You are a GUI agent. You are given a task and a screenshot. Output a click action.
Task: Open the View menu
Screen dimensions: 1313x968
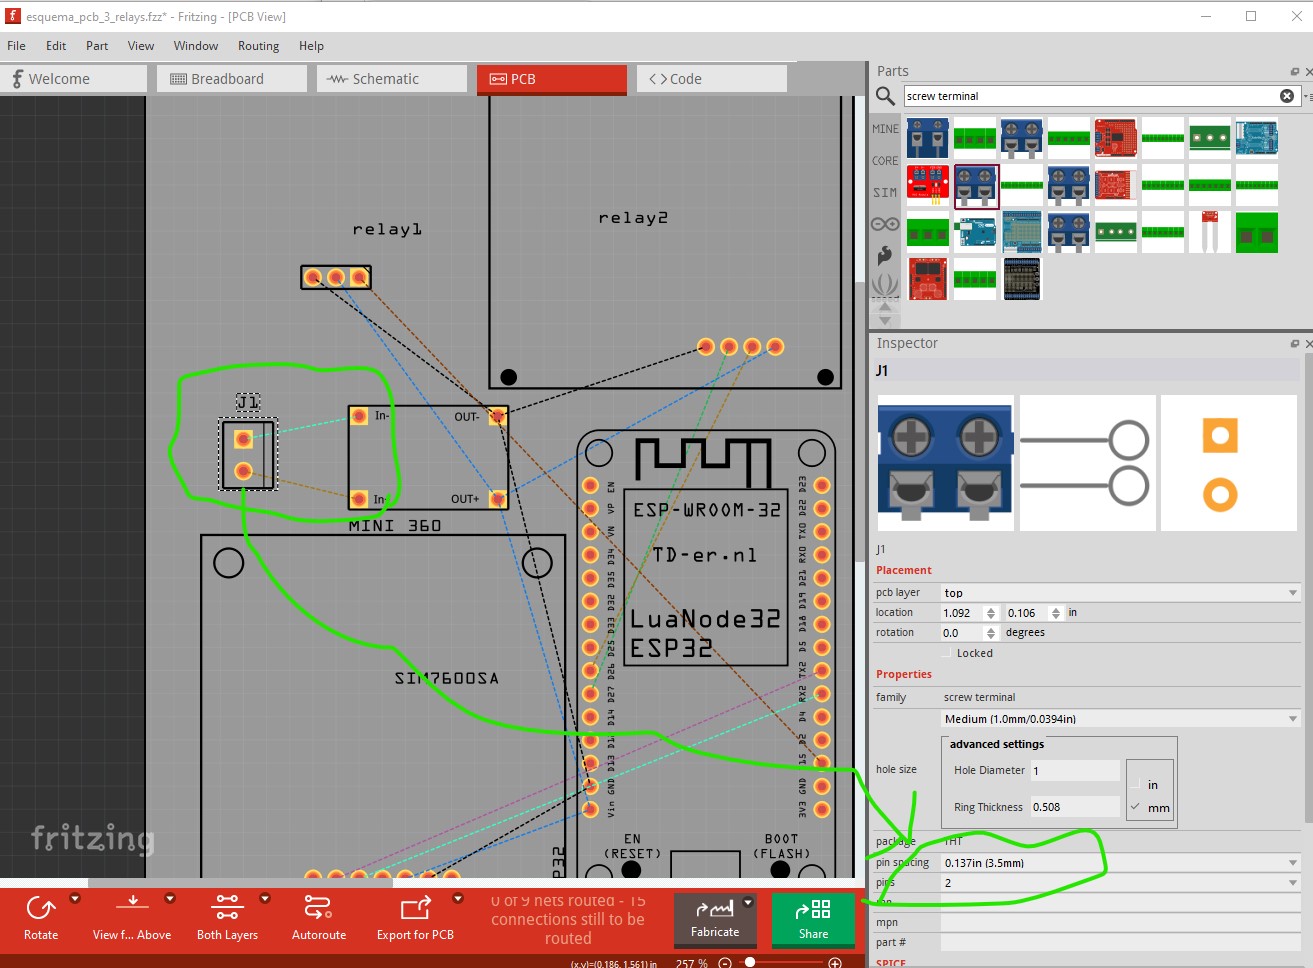point(141,46)
